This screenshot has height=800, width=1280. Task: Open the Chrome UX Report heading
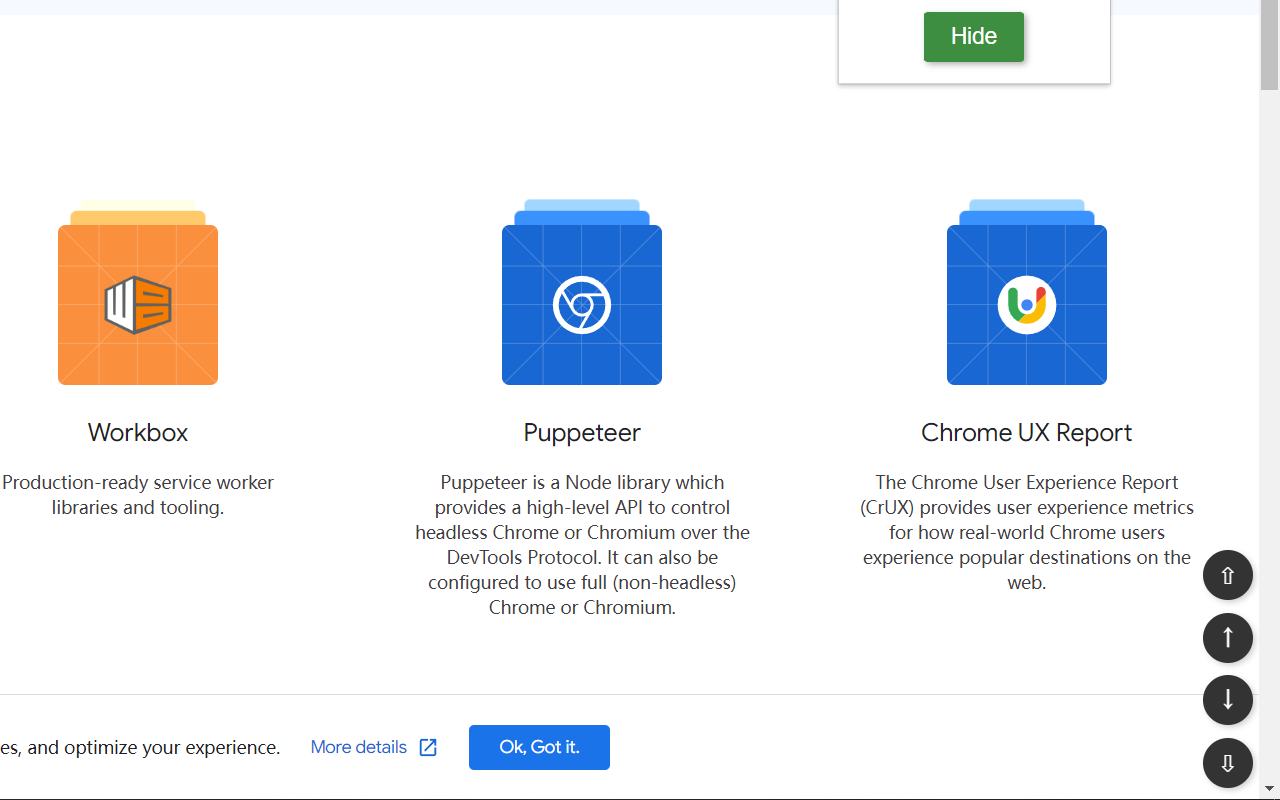pyautogui.click(x=1027, y=432)
